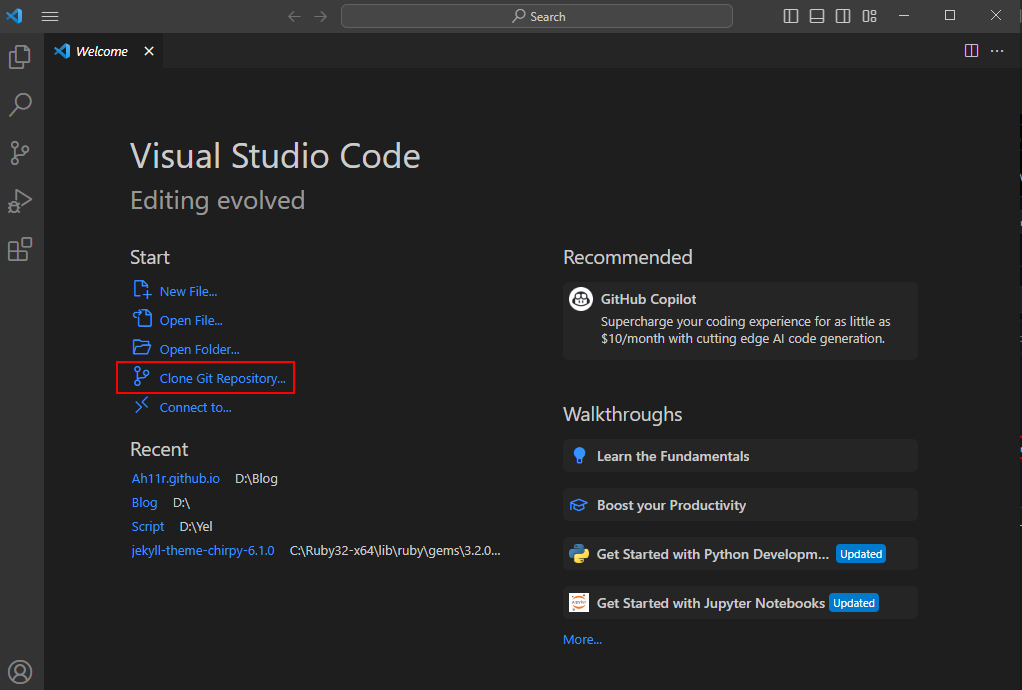Screen dimensions: 1022x690
Task: Click the Clone Git Repository icon
Action: point(141,376)
